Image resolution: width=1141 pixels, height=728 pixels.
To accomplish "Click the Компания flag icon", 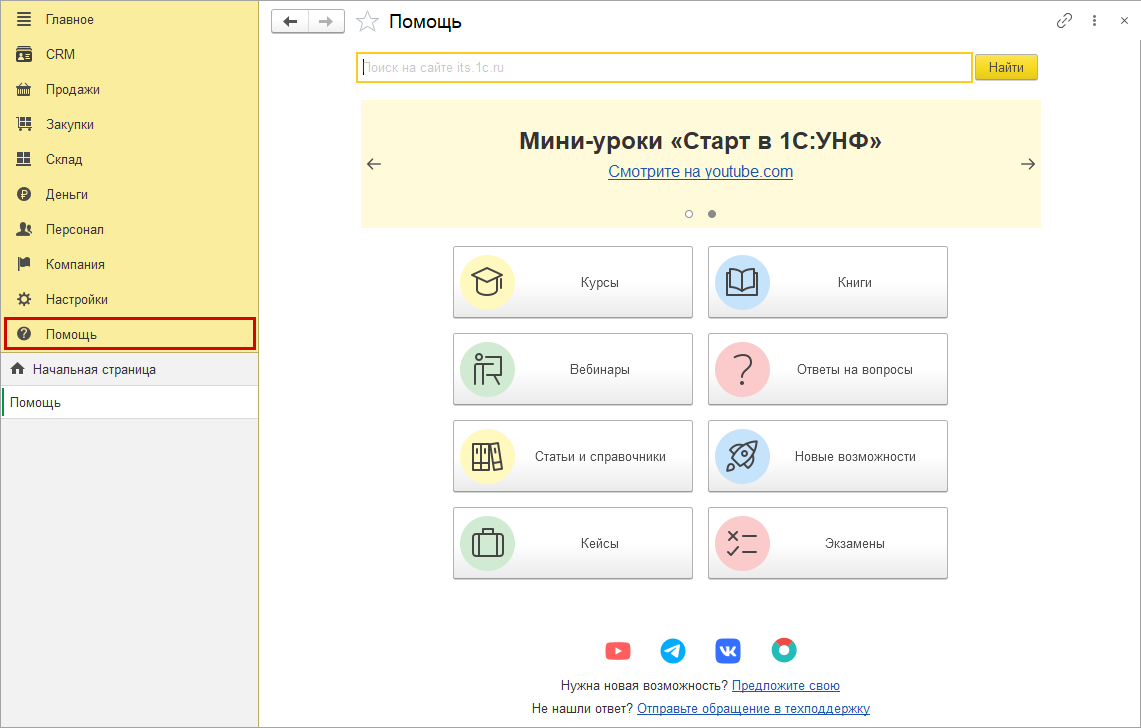I will click(x=24, y=264).
